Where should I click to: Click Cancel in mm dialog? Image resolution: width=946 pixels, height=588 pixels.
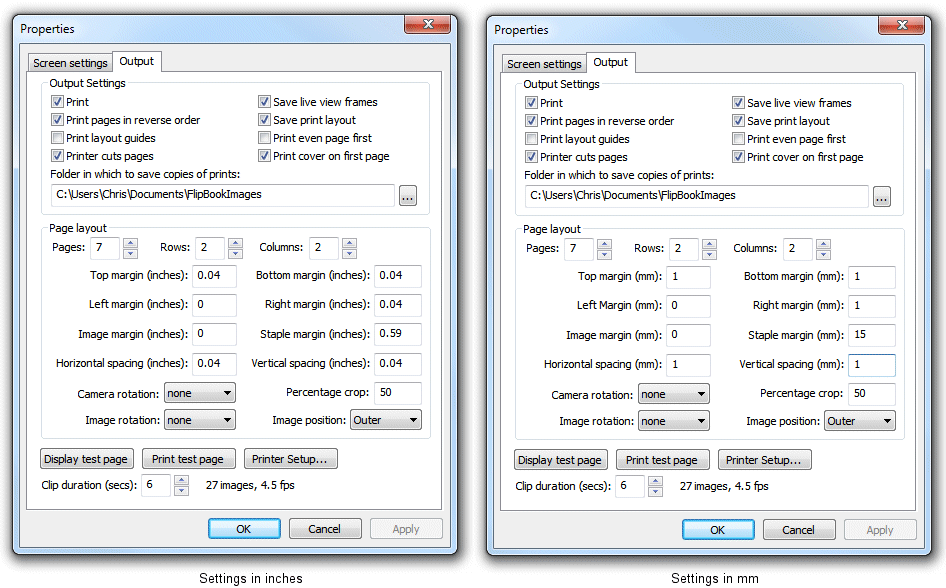[x=799, y=530]
